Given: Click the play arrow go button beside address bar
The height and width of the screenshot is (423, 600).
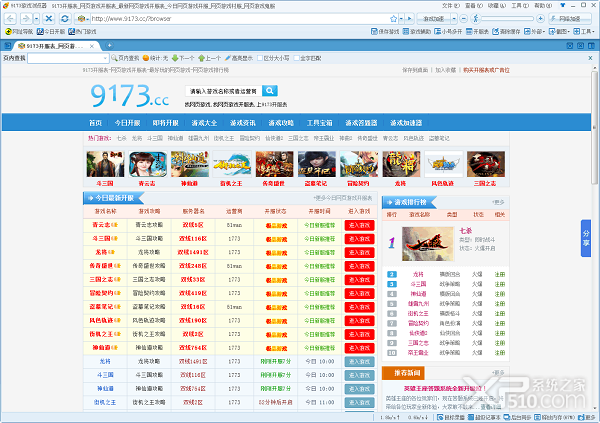Looking at the screenshot, I should 409,18.
